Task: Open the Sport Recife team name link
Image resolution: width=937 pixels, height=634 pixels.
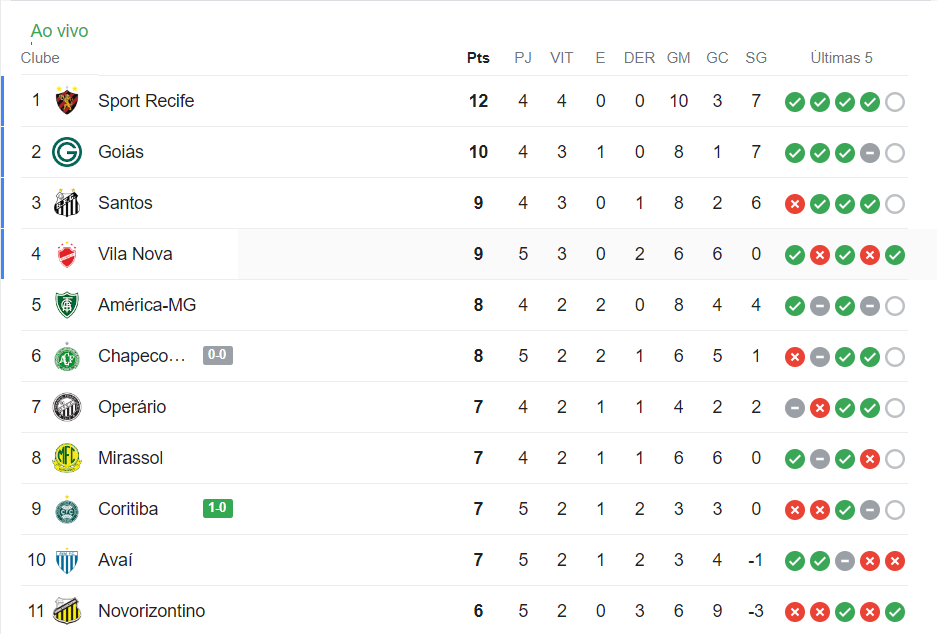Action: (x=146, y=101)
